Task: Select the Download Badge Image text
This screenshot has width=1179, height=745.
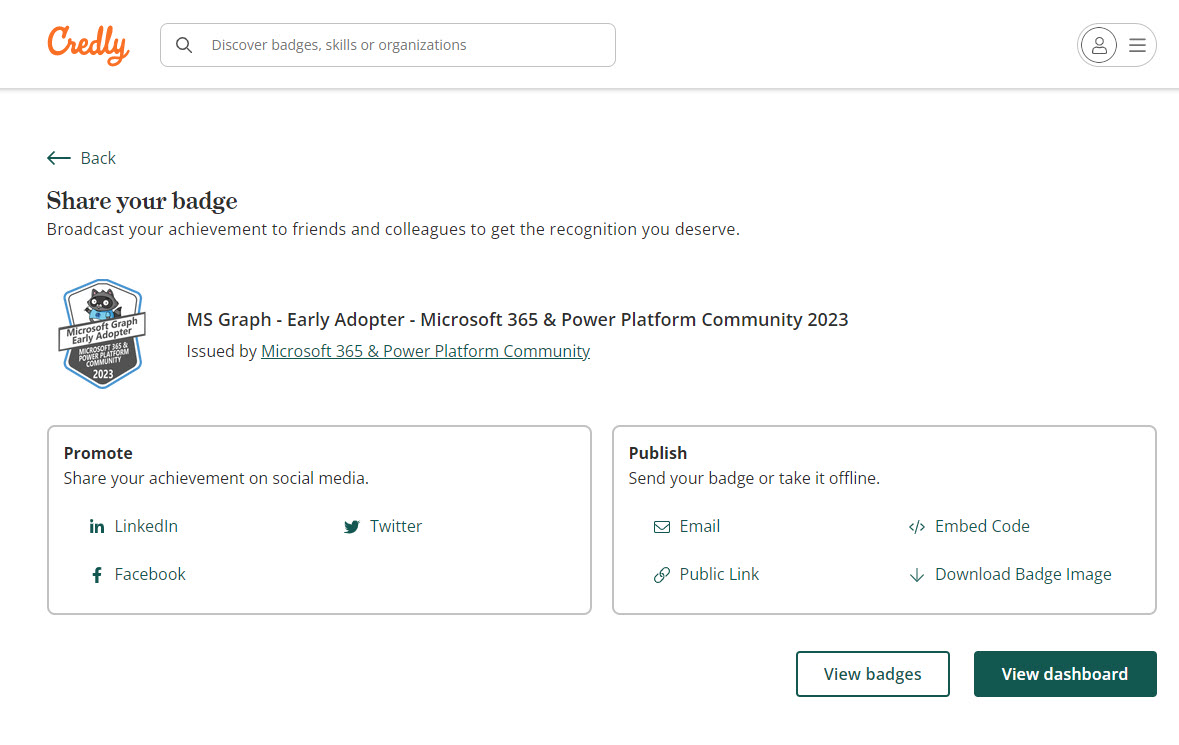Action: [1023, 574]
